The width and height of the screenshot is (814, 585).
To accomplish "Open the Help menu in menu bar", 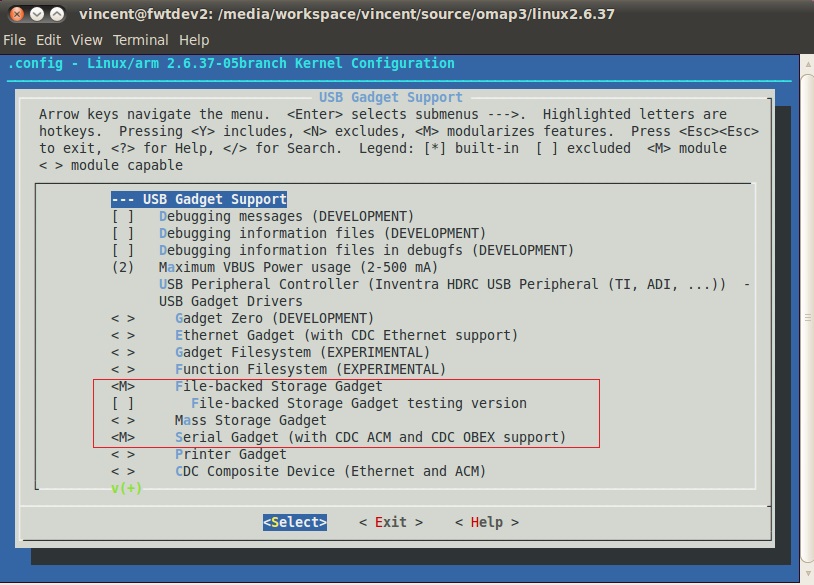I will click(x=194, y=40).
